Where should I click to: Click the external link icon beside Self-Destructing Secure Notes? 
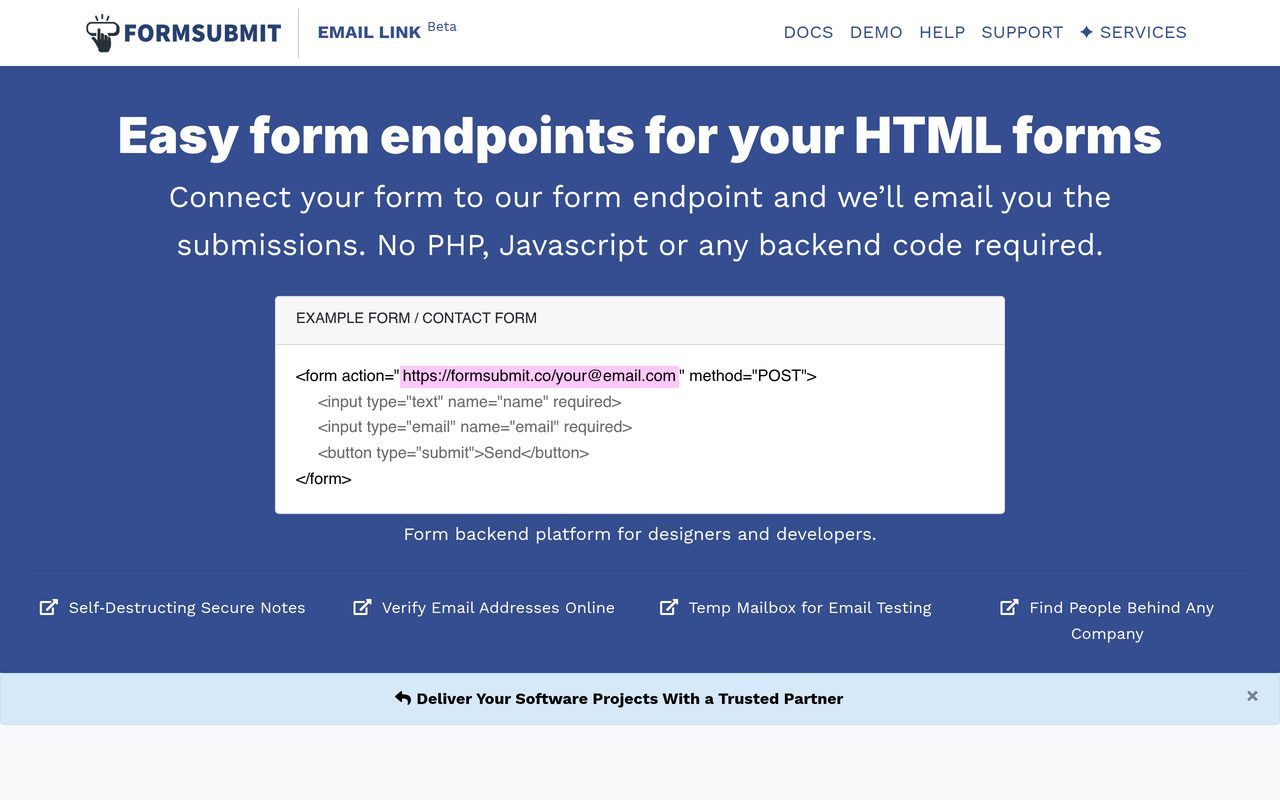coord(48,607)
